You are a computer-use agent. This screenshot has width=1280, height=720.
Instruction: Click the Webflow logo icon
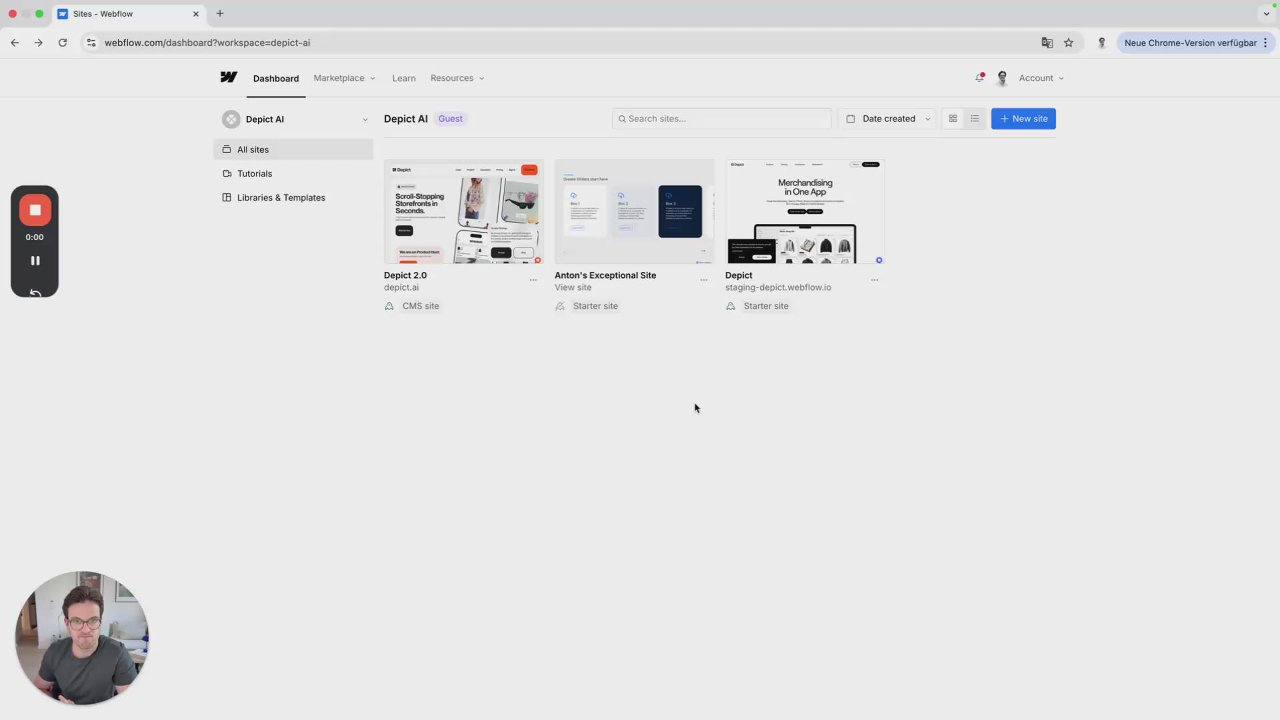click(x=228, y=77)
